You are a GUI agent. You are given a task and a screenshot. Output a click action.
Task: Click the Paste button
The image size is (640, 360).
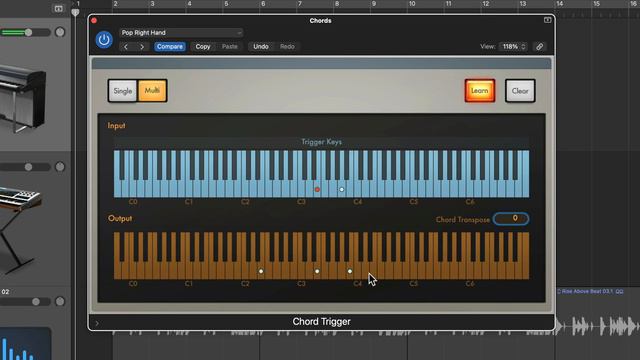tap(229, 47)
